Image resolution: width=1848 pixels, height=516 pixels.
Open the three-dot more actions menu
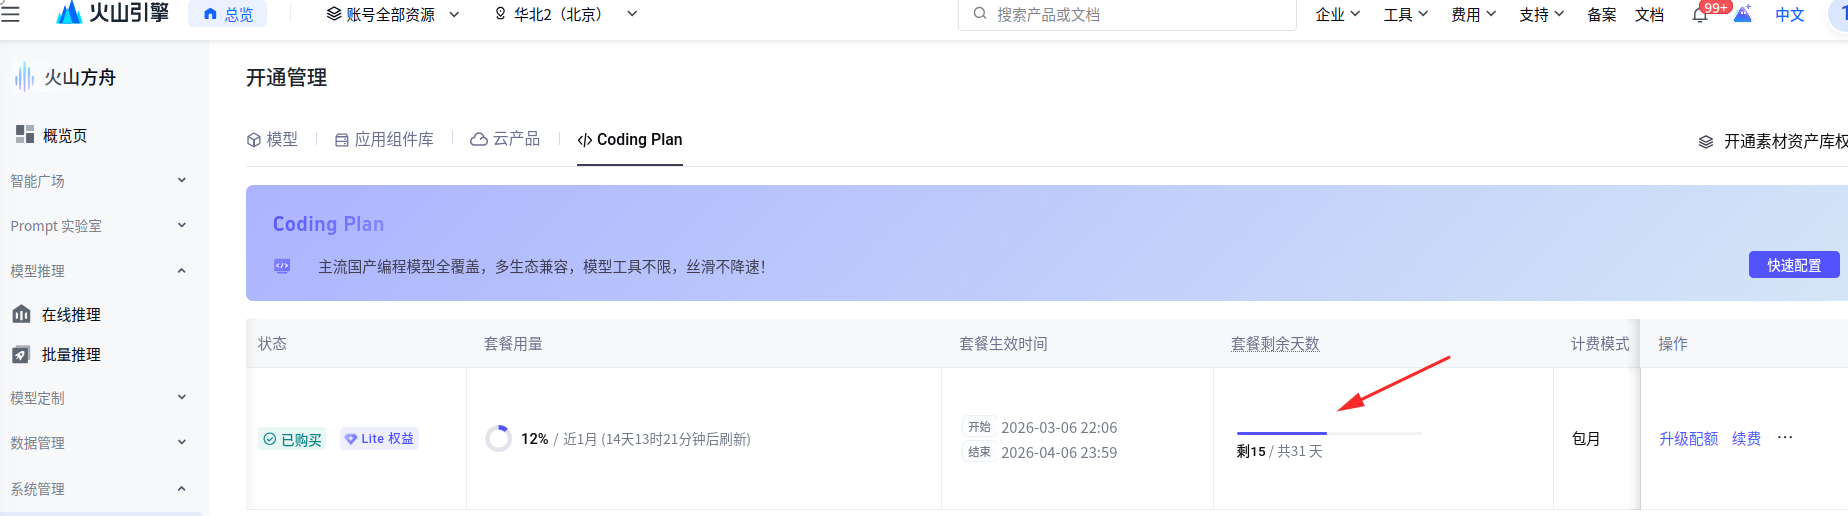point(1785,438)
